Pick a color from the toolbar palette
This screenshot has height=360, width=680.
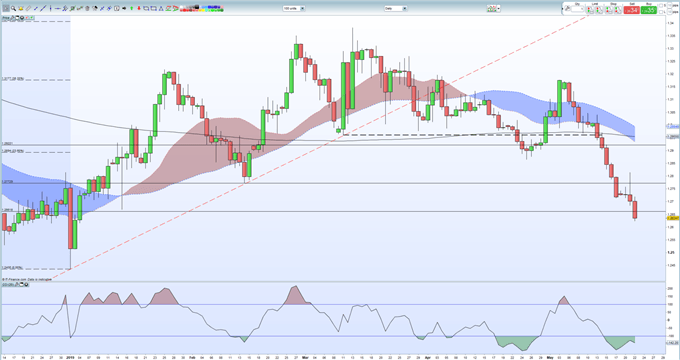[202, 8]
